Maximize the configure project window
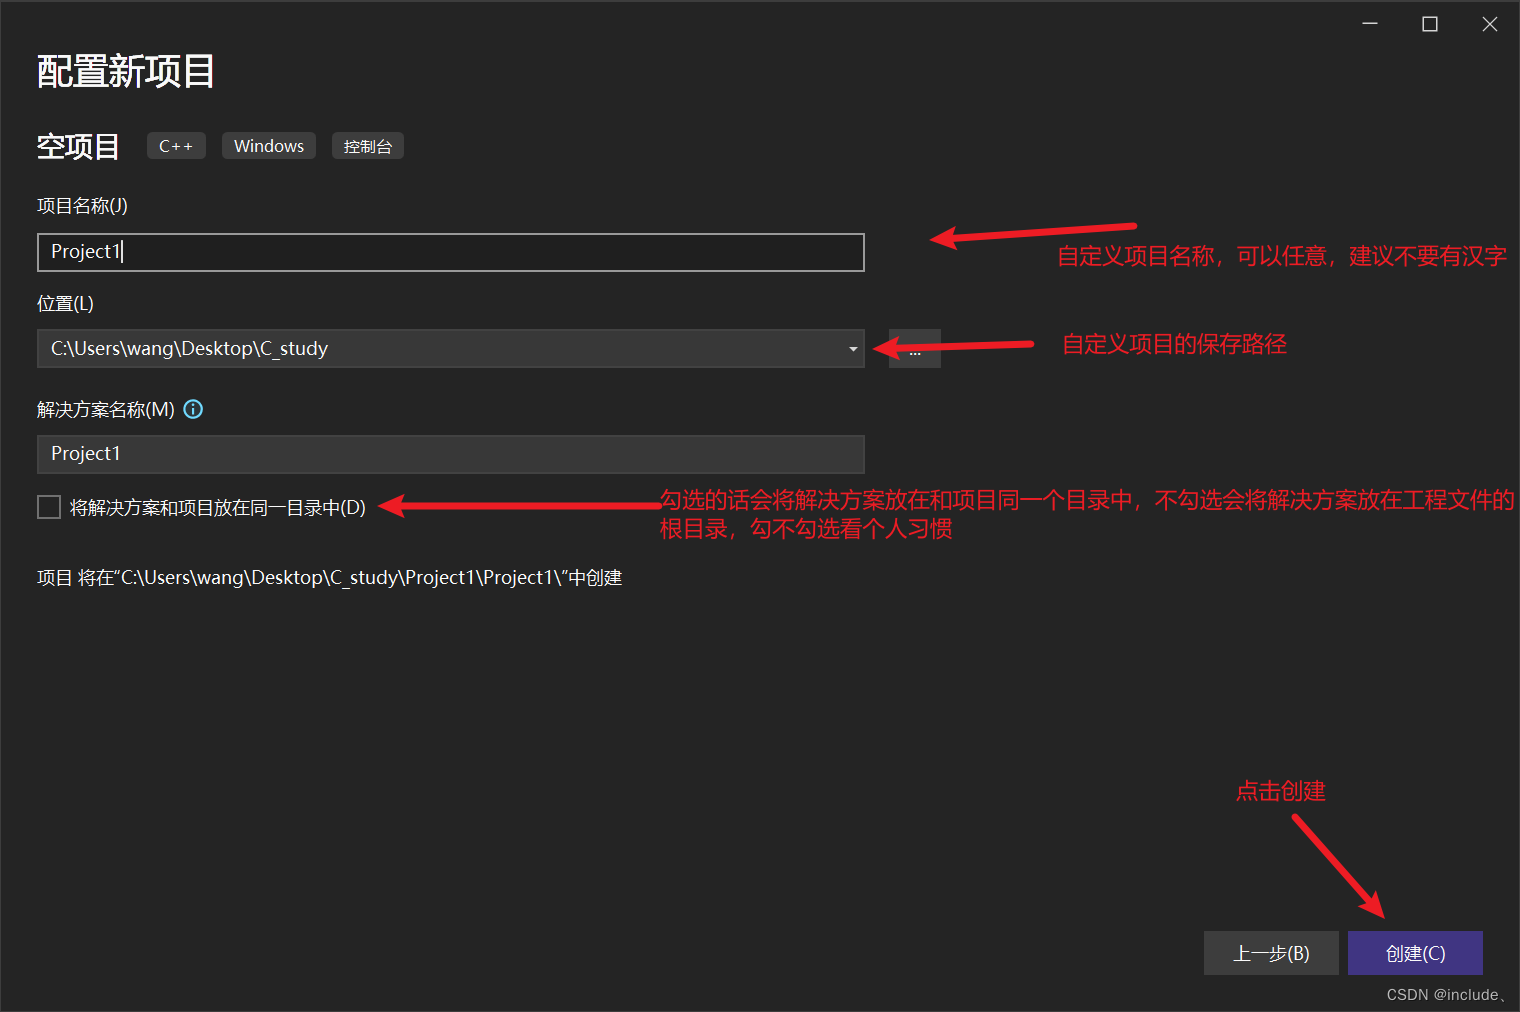This screenshot has height=1012, width=1520. click(1430, 24)
